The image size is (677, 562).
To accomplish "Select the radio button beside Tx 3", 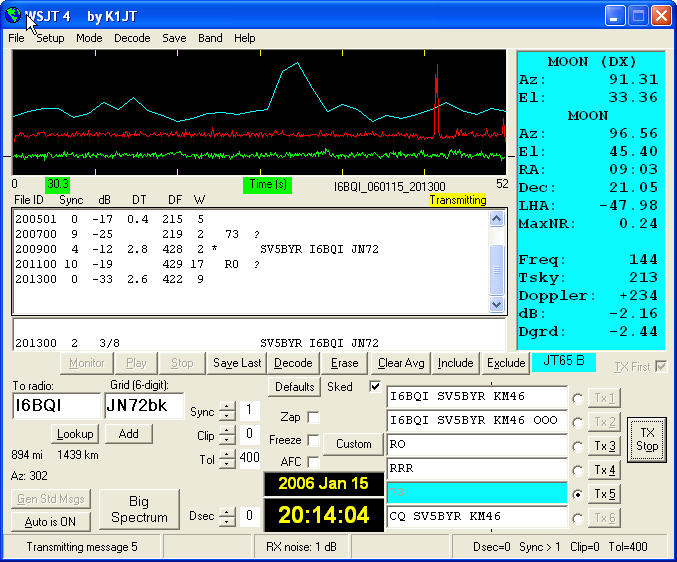I will coord(578,445).
